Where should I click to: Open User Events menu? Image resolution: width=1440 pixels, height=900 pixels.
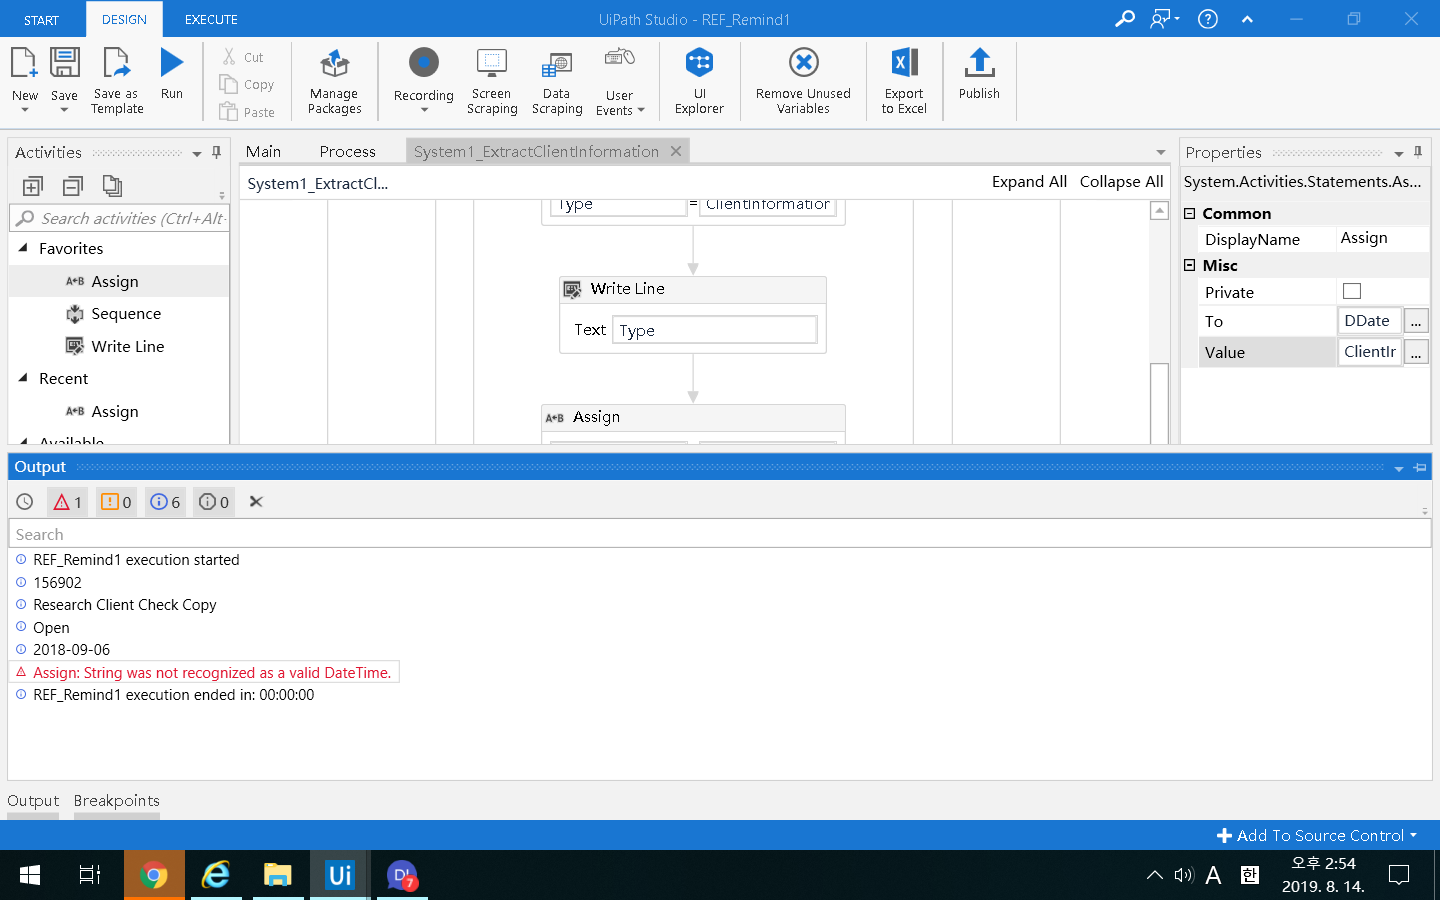(620, 82)
